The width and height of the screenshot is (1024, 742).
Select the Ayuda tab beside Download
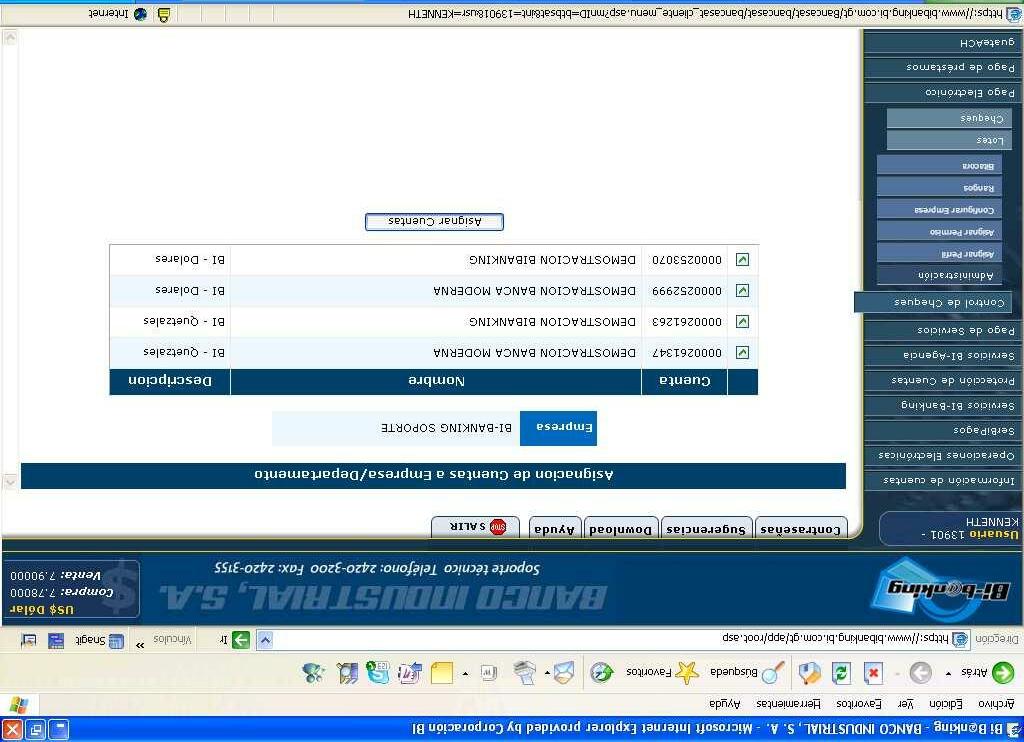(554, 528)
